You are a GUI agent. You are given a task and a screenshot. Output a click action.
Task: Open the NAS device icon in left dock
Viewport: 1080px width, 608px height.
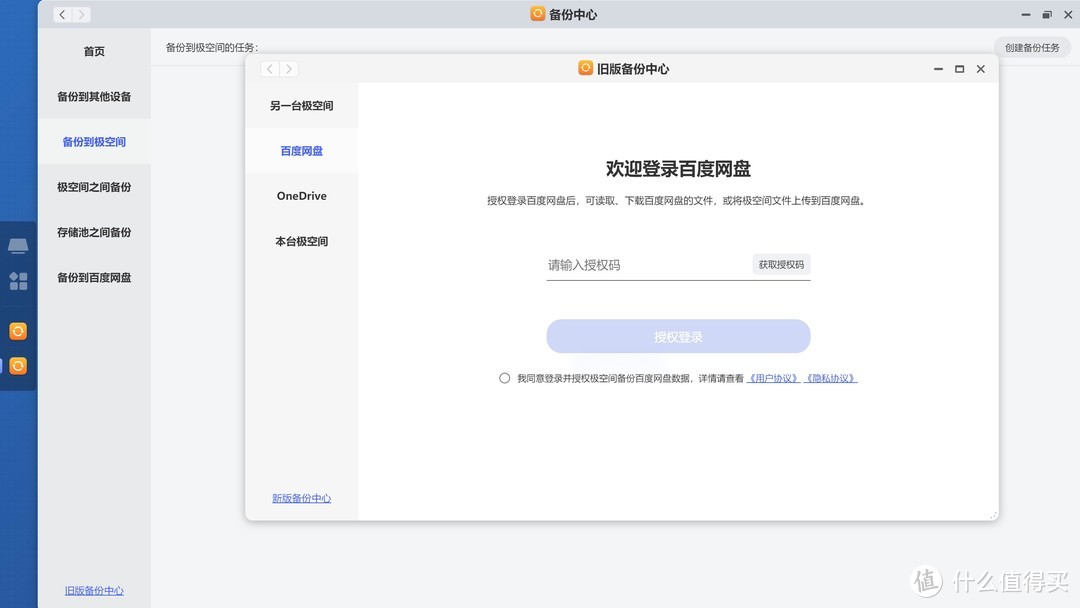pos(17,245)
